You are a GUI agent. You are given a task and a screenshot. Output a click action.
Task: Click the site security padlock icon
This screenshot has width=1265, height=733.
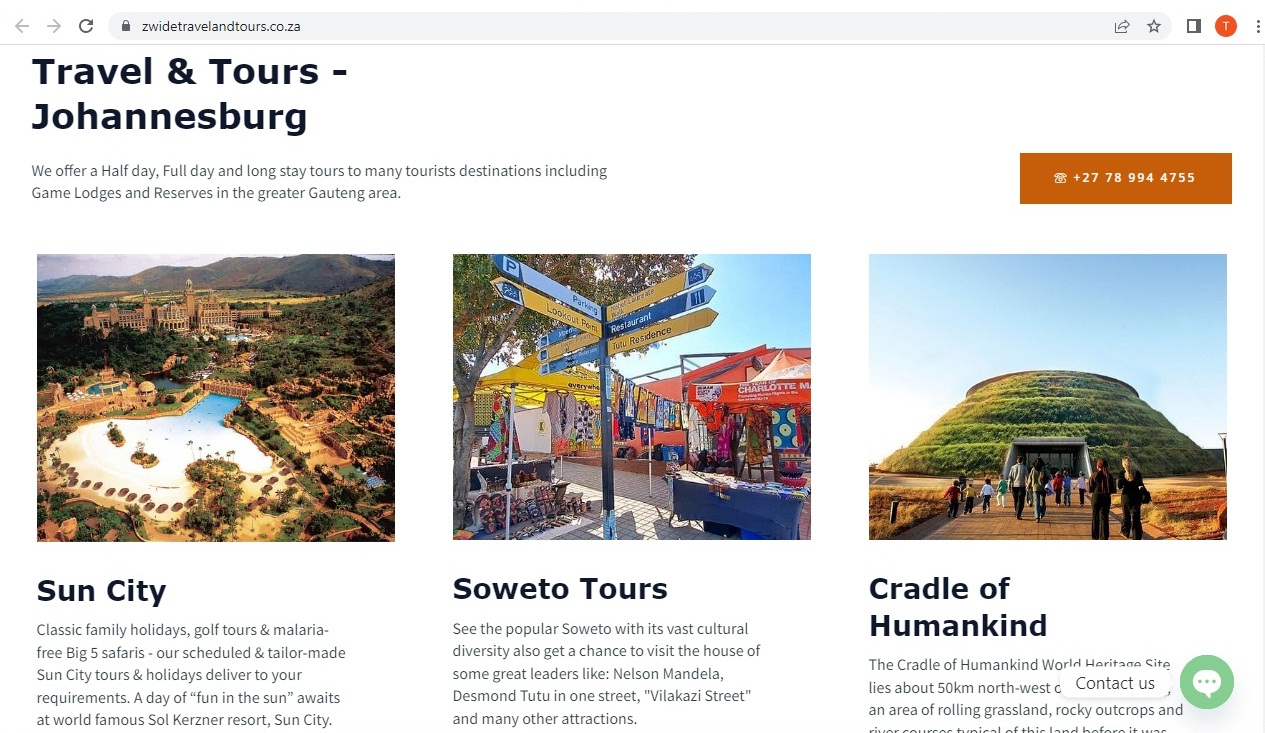(124, 25)
